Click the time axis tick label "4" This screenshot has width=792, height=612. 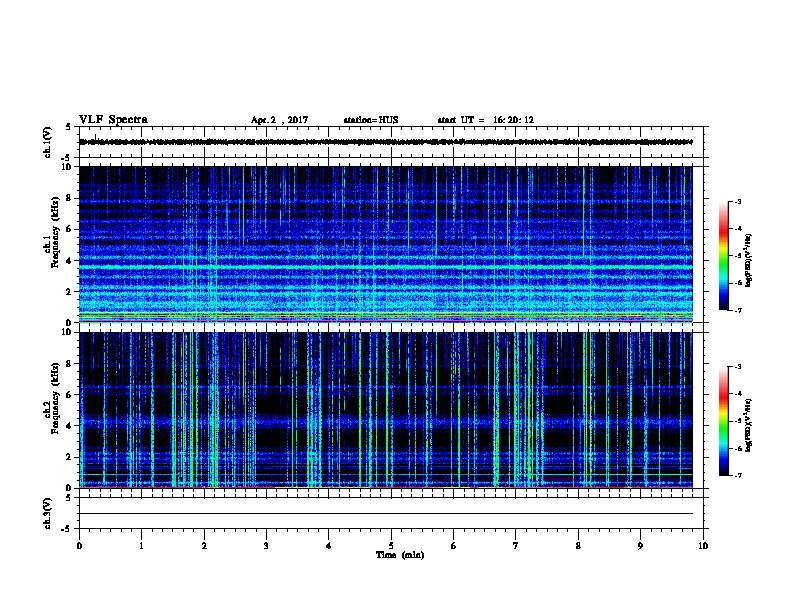pyautogui.click(x=329, y=545)
